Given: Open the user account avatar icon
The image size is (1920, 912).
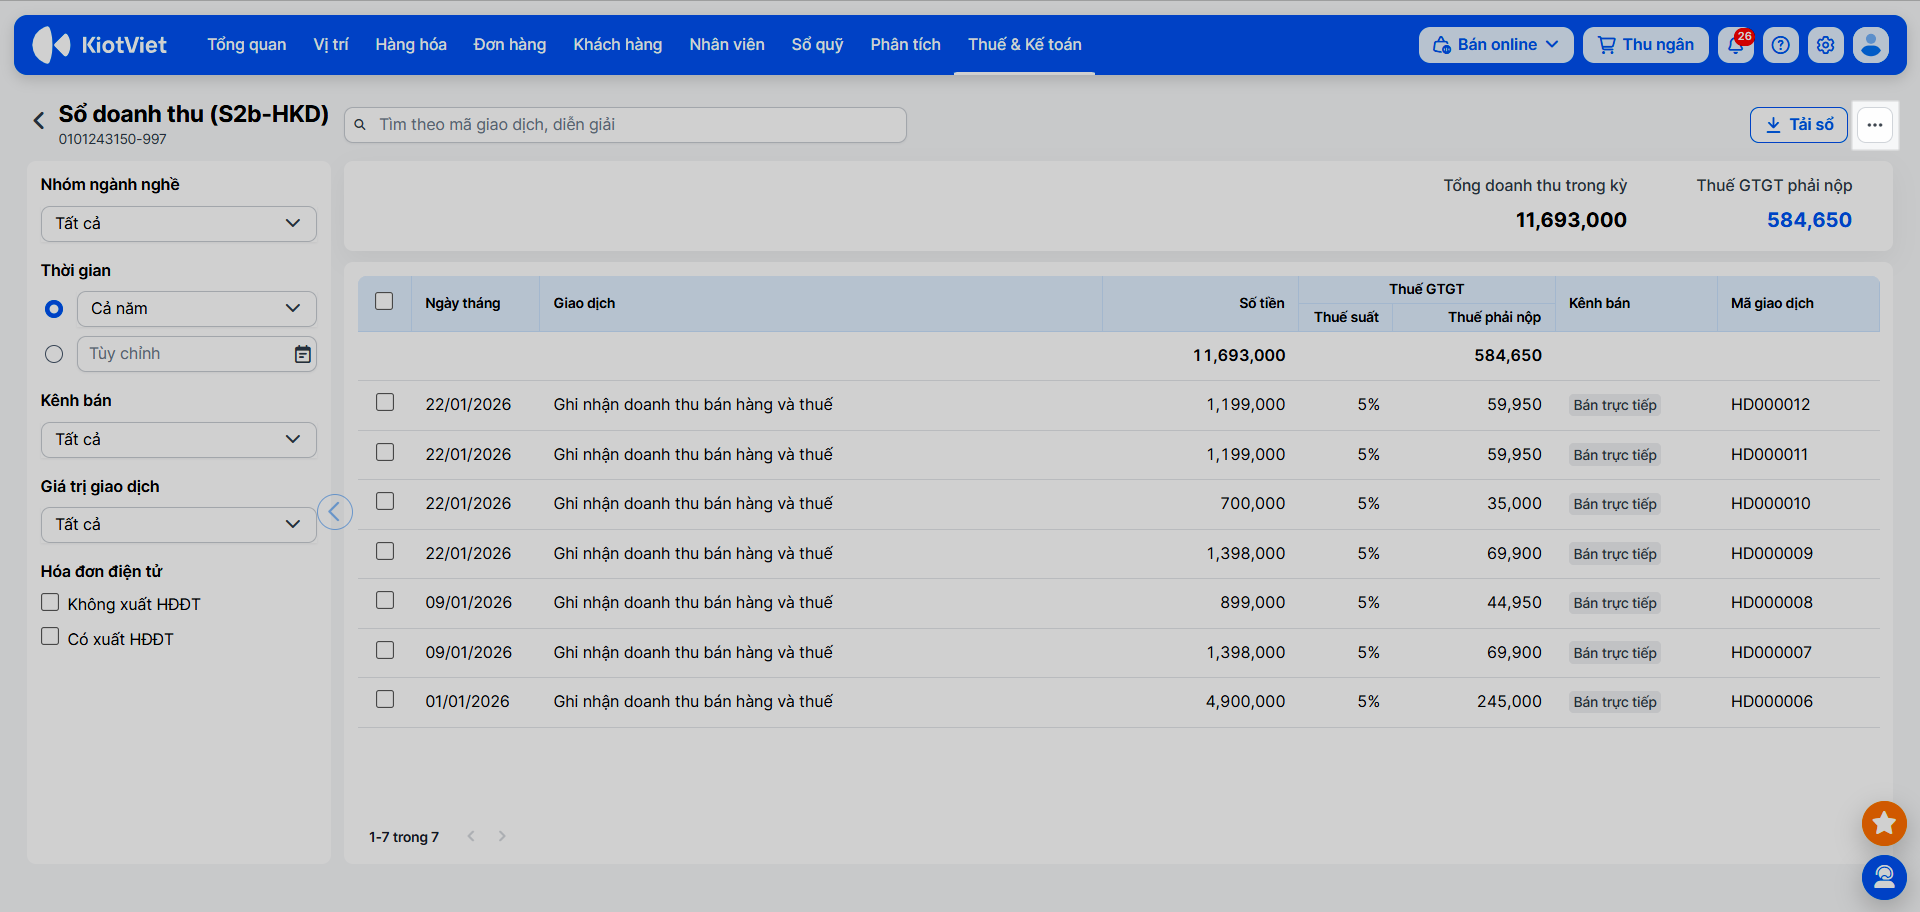Looking at the screenshot, I should (x=1871, y=45).
